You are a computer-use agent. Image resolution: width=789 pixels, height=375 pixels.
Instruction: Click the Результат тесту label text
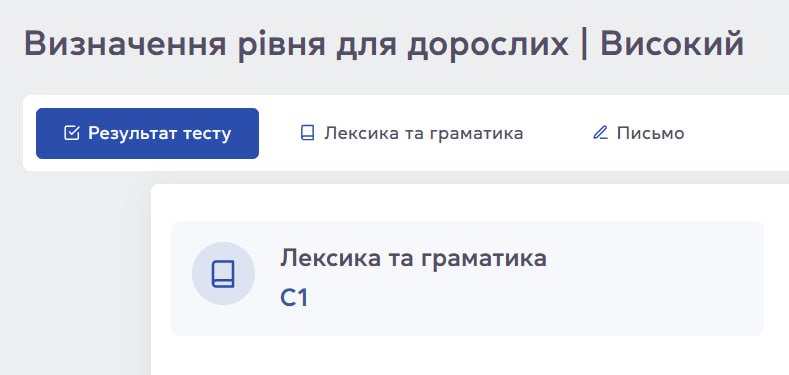click(160, 133)
